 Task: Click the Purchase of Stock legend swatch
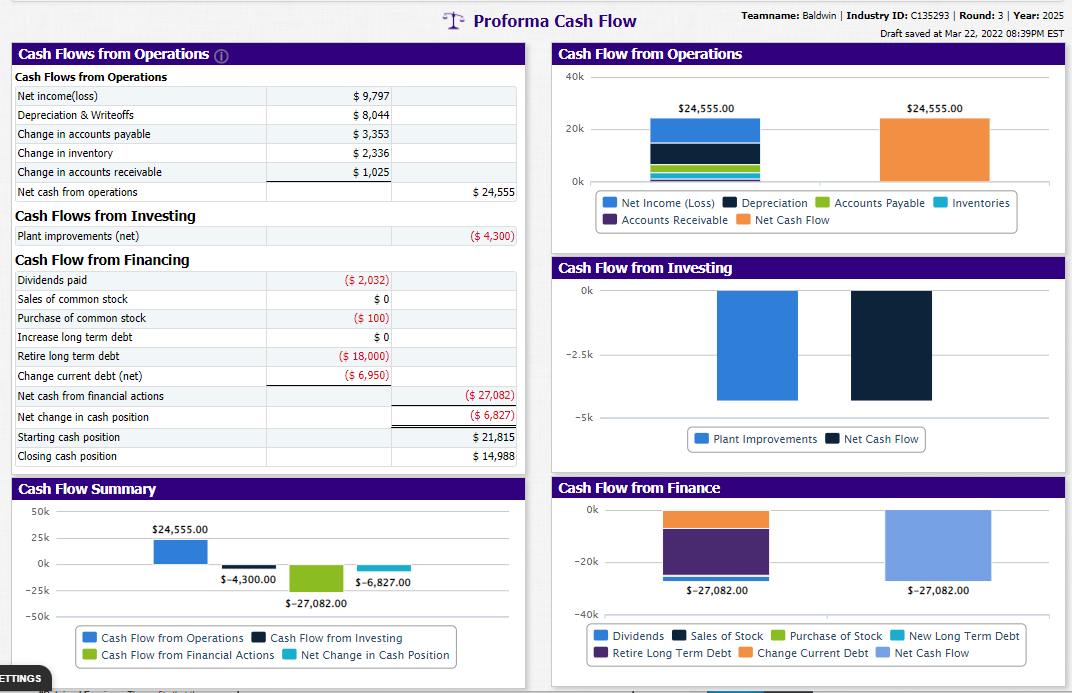tap(778, 636)
